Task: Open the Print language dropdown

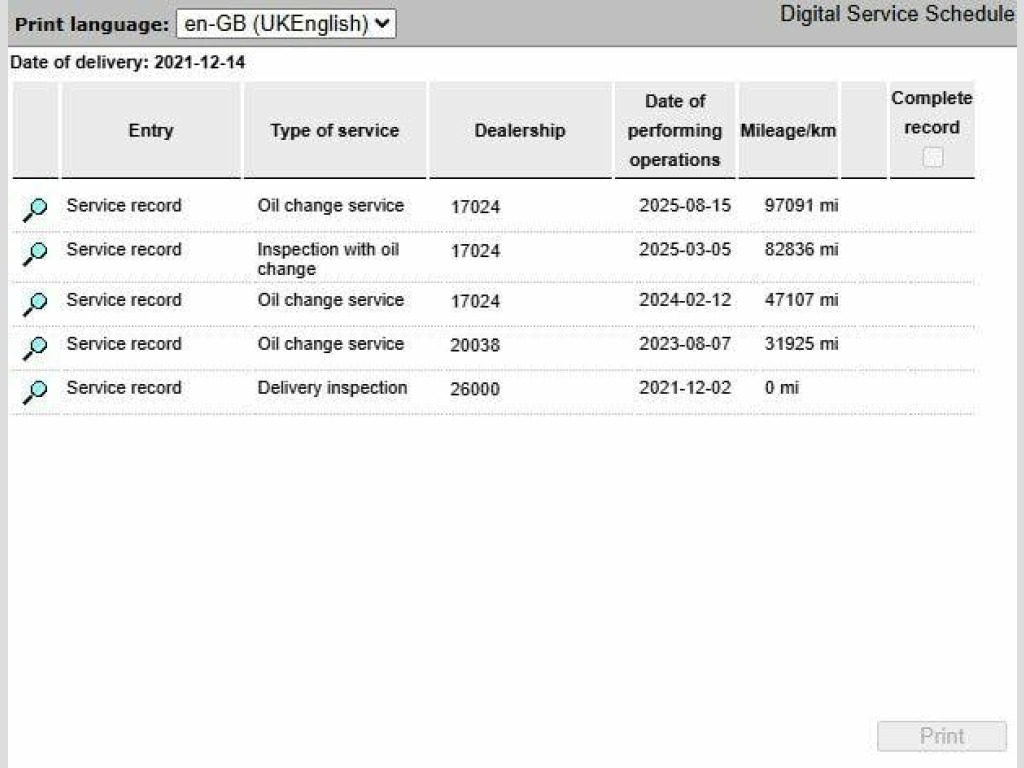Action: pos(286,24)
